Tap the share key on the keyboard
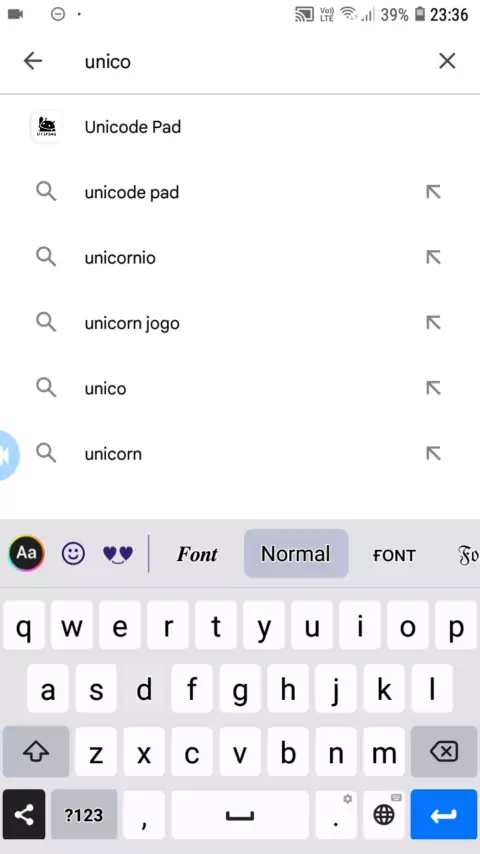Screen dimensions: 480x854 coord(24,815)
